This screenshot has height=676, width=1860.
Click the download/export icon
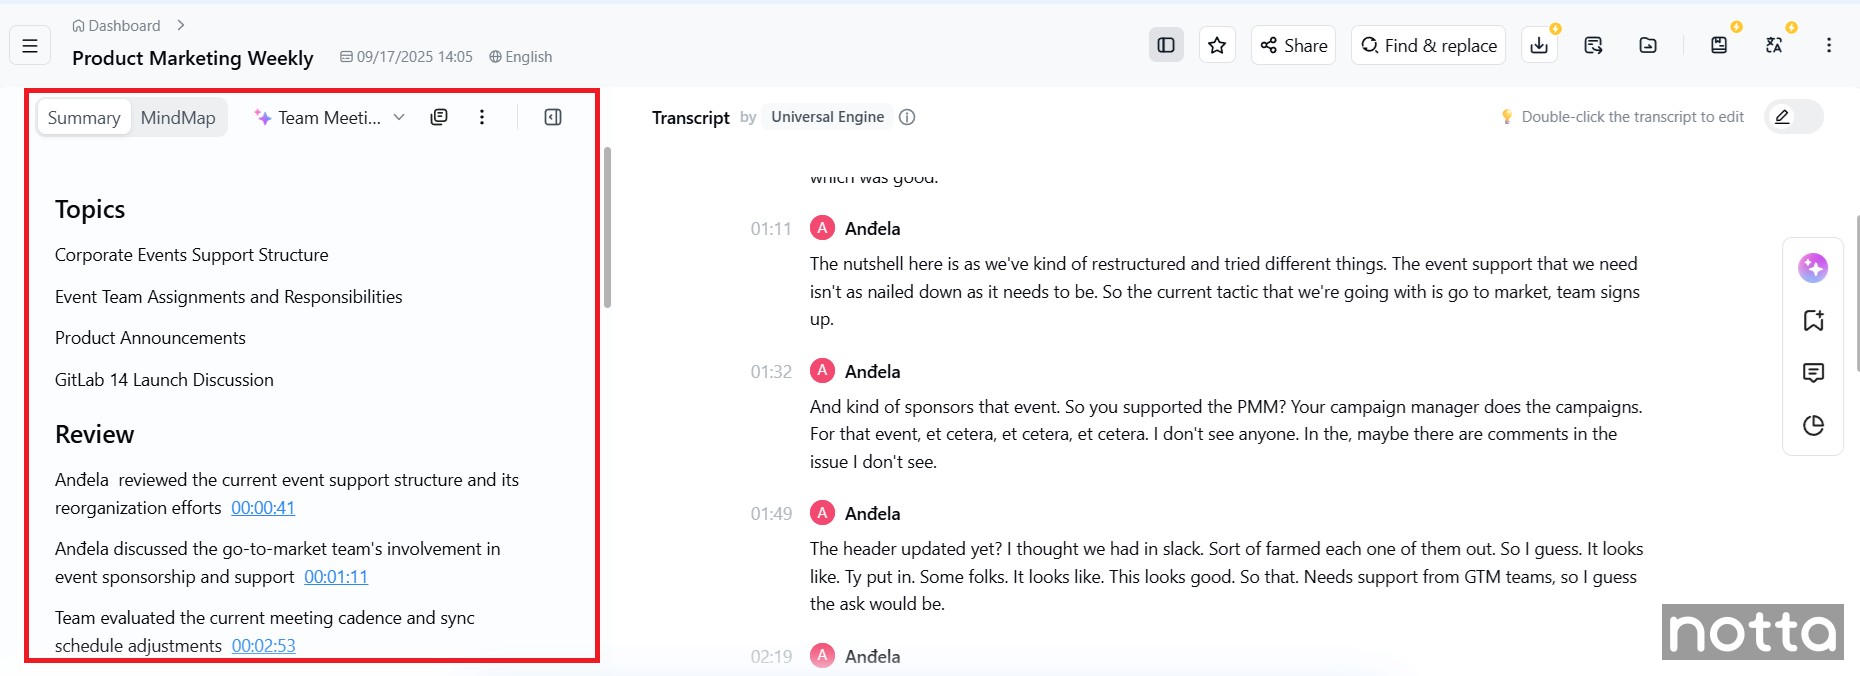coord(1539,45)
